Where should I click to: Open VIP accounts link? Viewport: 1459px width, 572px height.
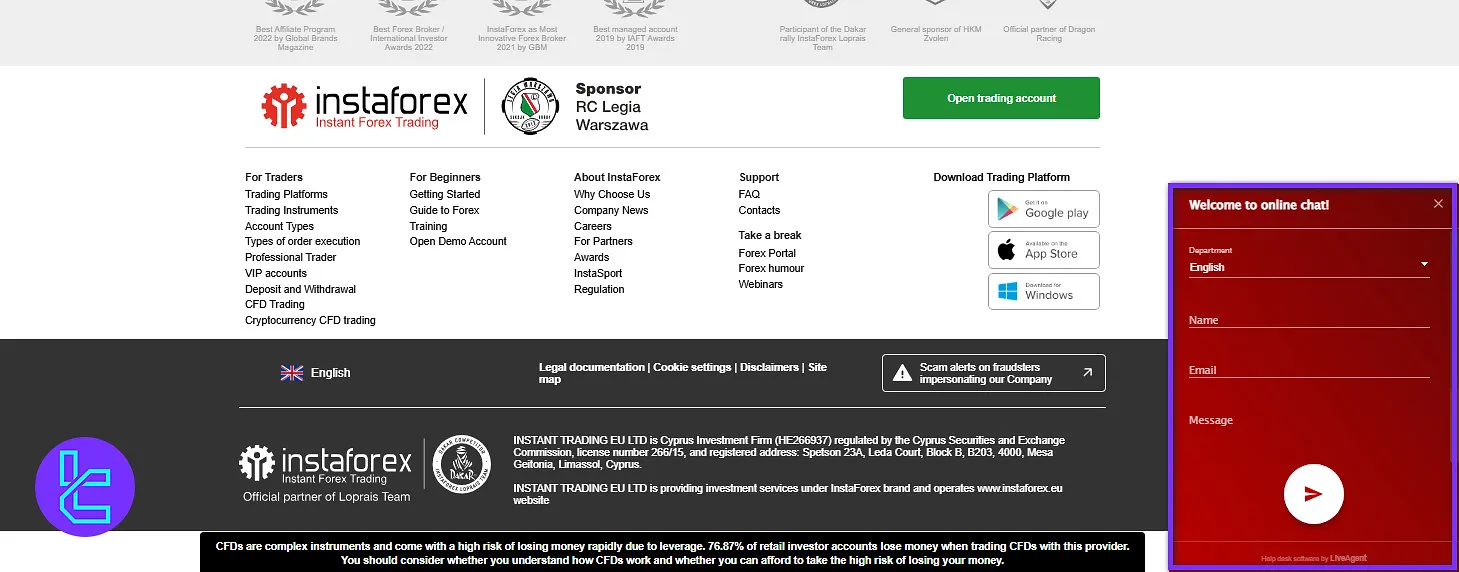276,273
